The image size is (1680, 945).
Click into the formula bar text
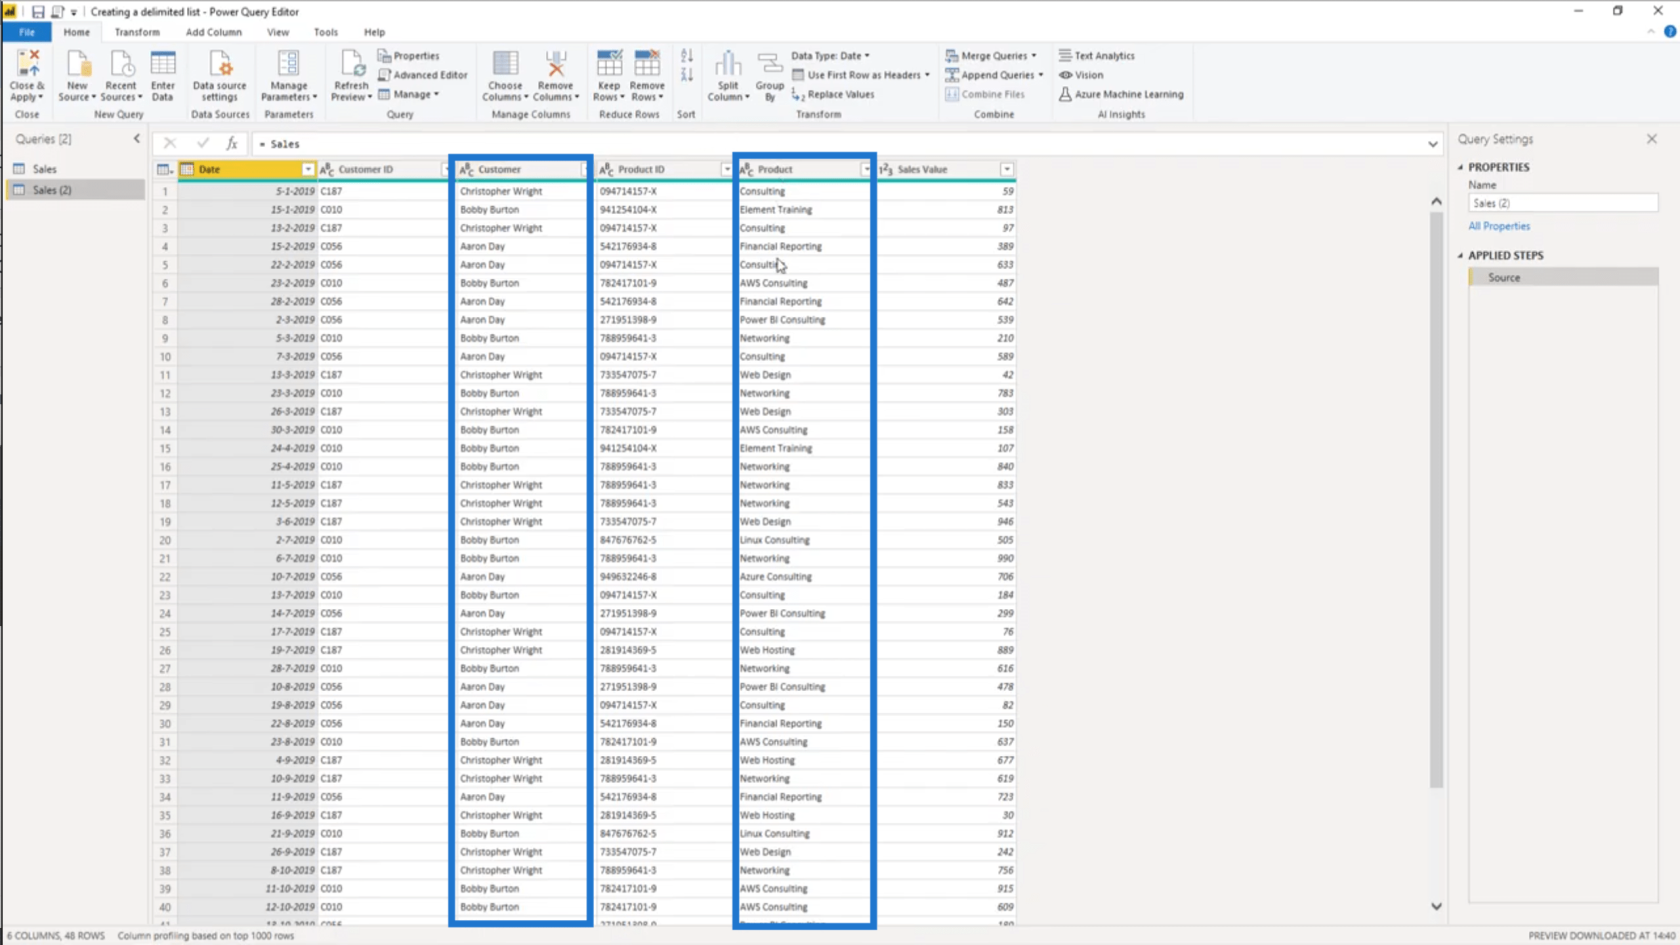[838, 144]
